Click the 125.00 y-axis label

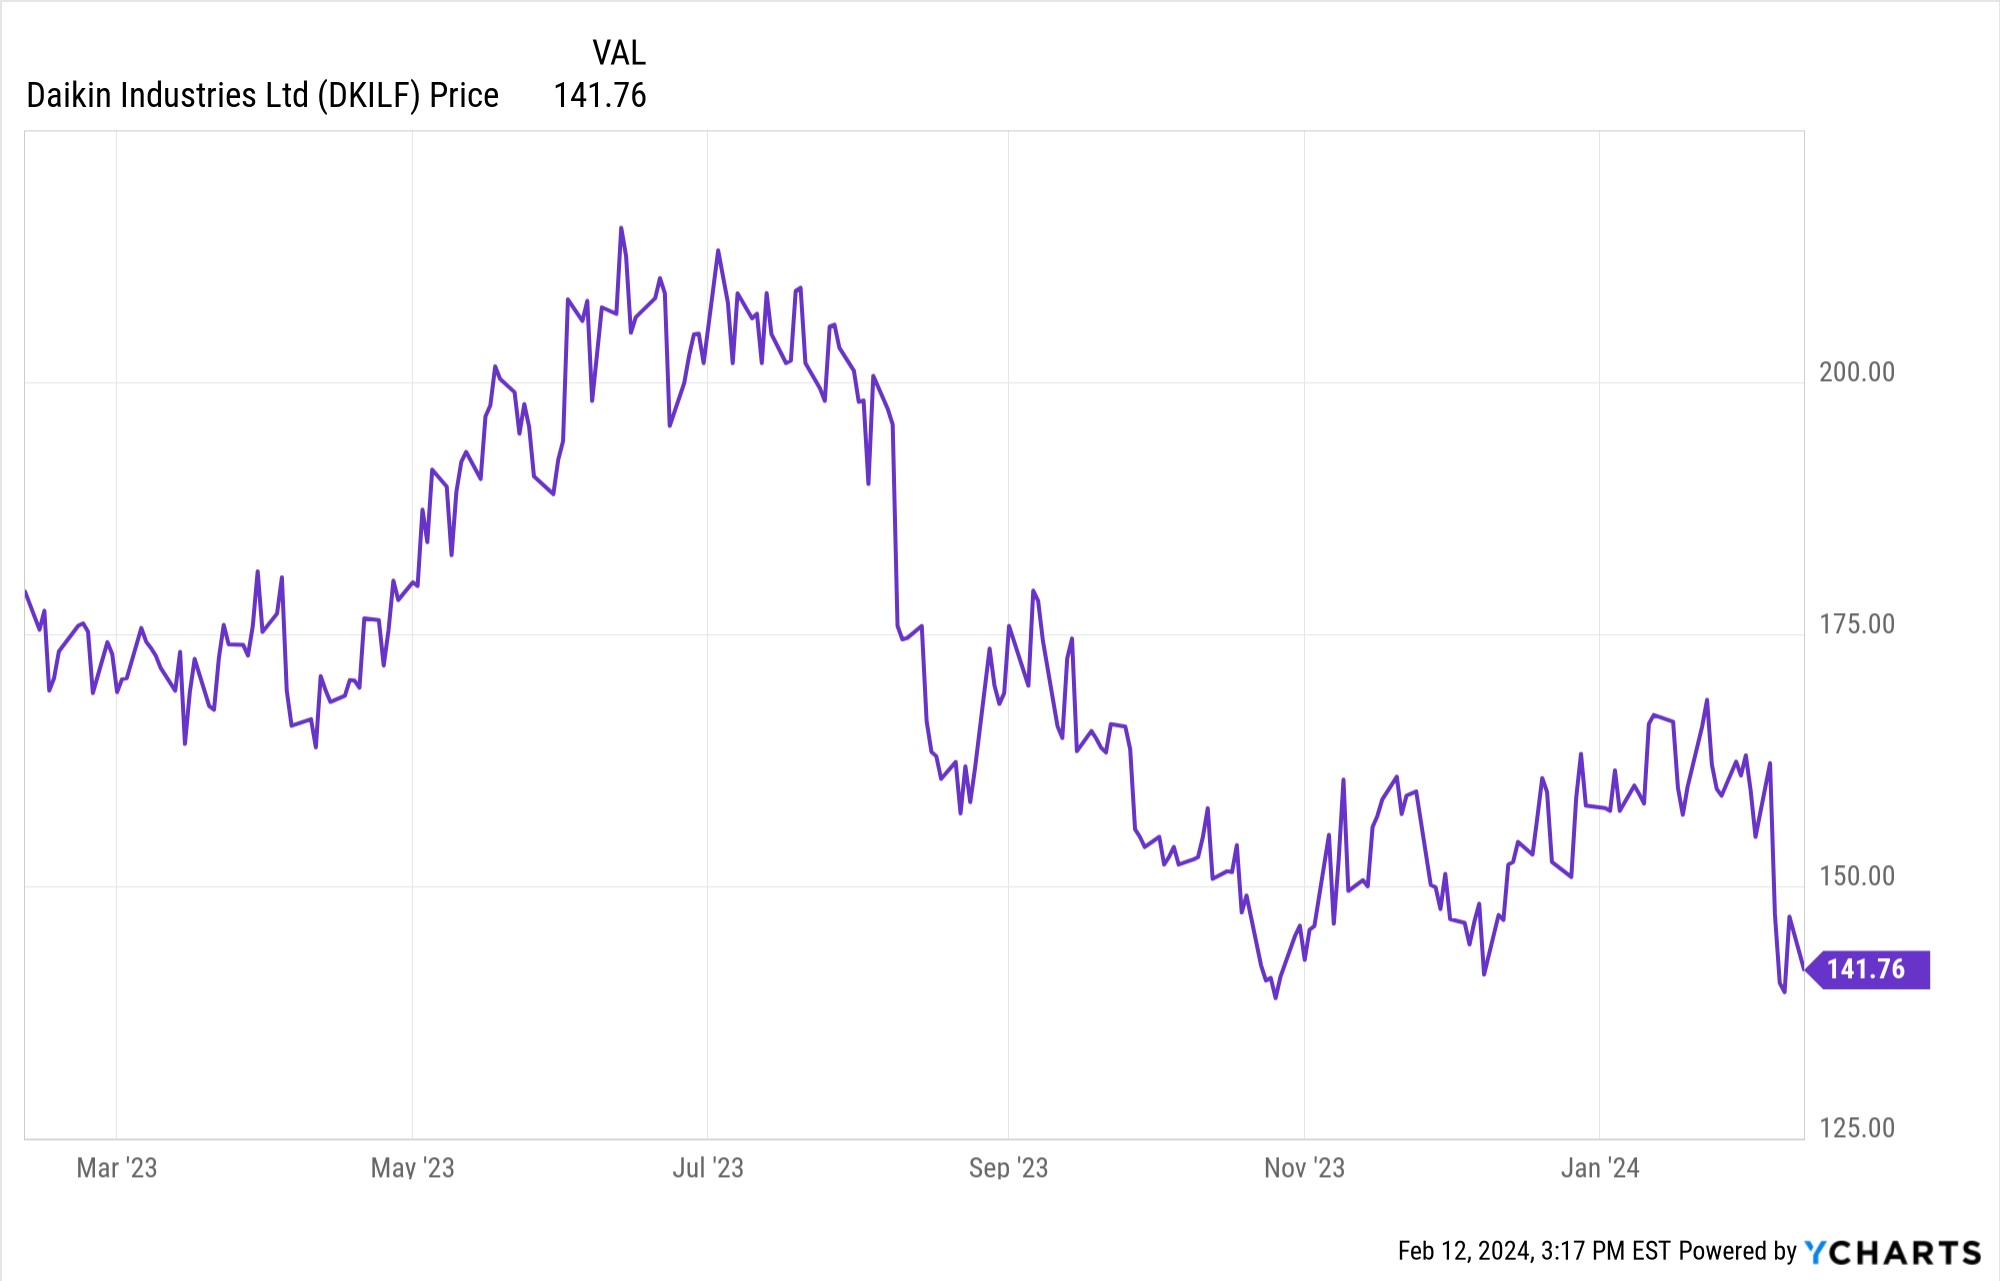point(1857,1128)
